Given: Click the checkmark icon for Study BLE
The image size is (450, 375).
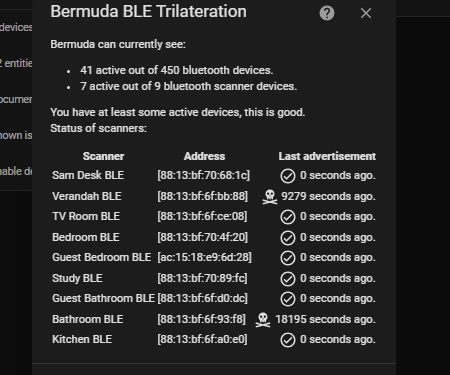Looking at the screenshot, I should [288, 279].
